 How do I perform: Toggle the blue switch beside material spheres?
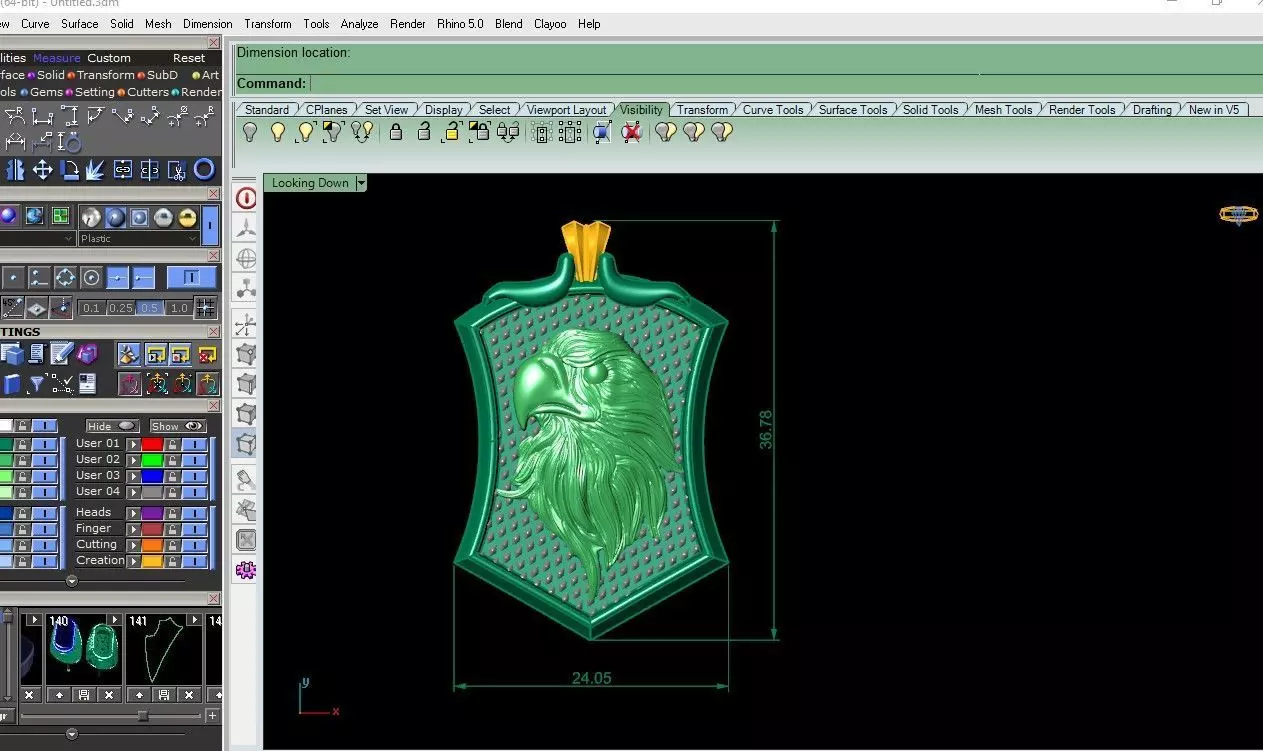point(210,225)
